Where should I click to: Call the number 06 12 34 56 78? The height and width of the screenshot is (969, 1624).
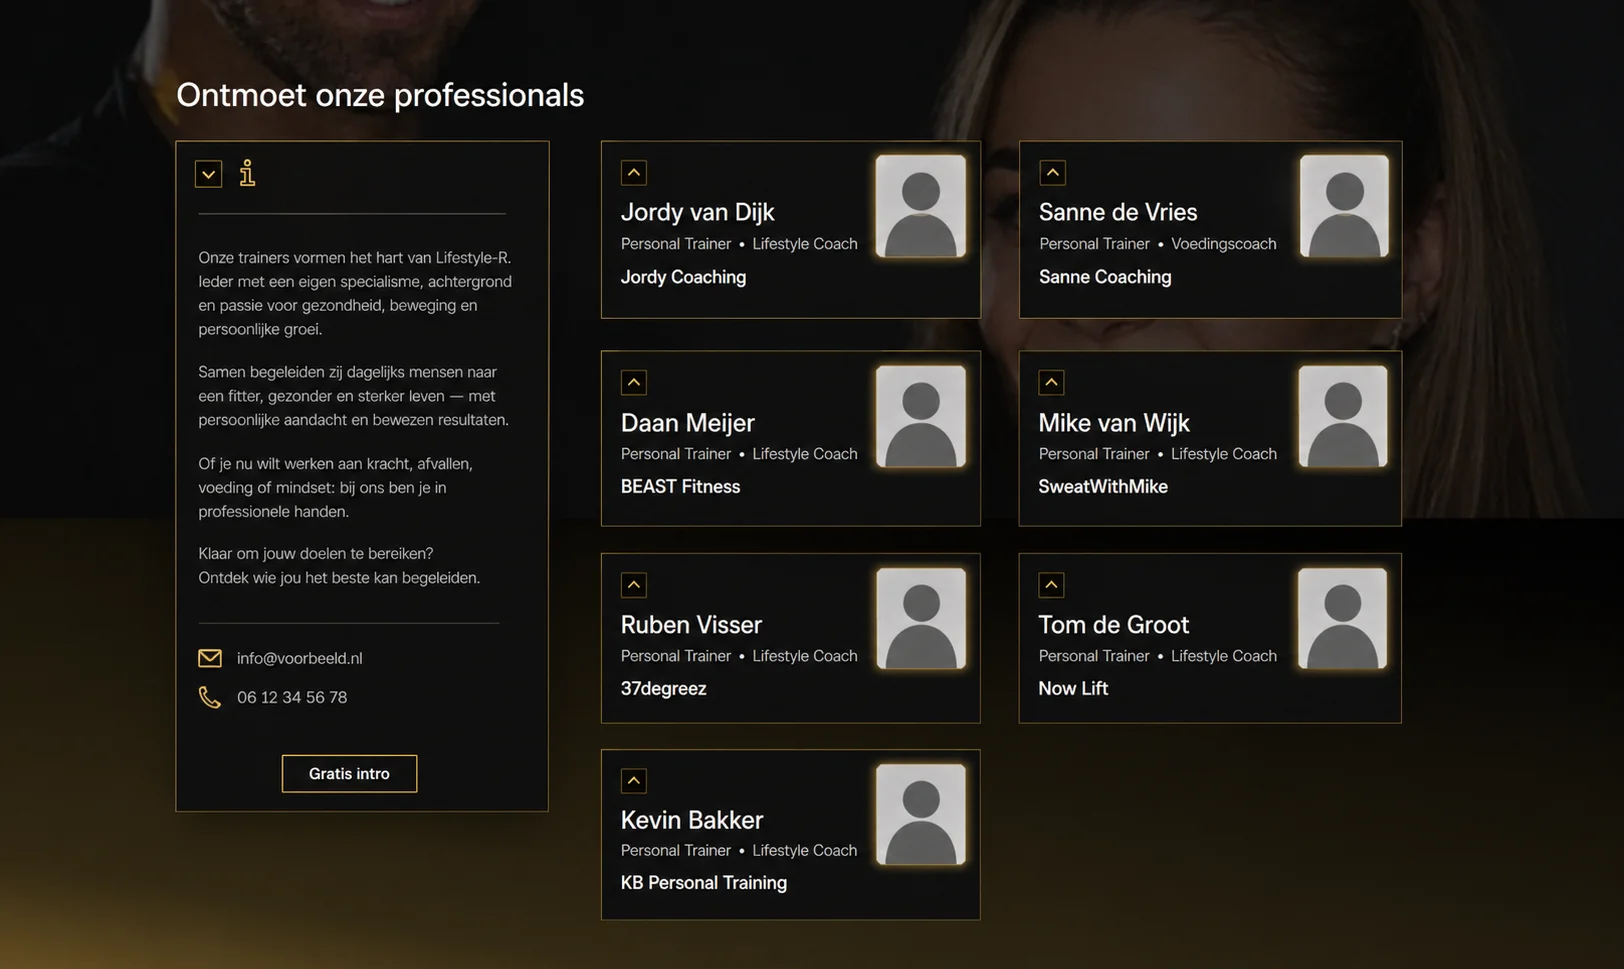point(292,697)
